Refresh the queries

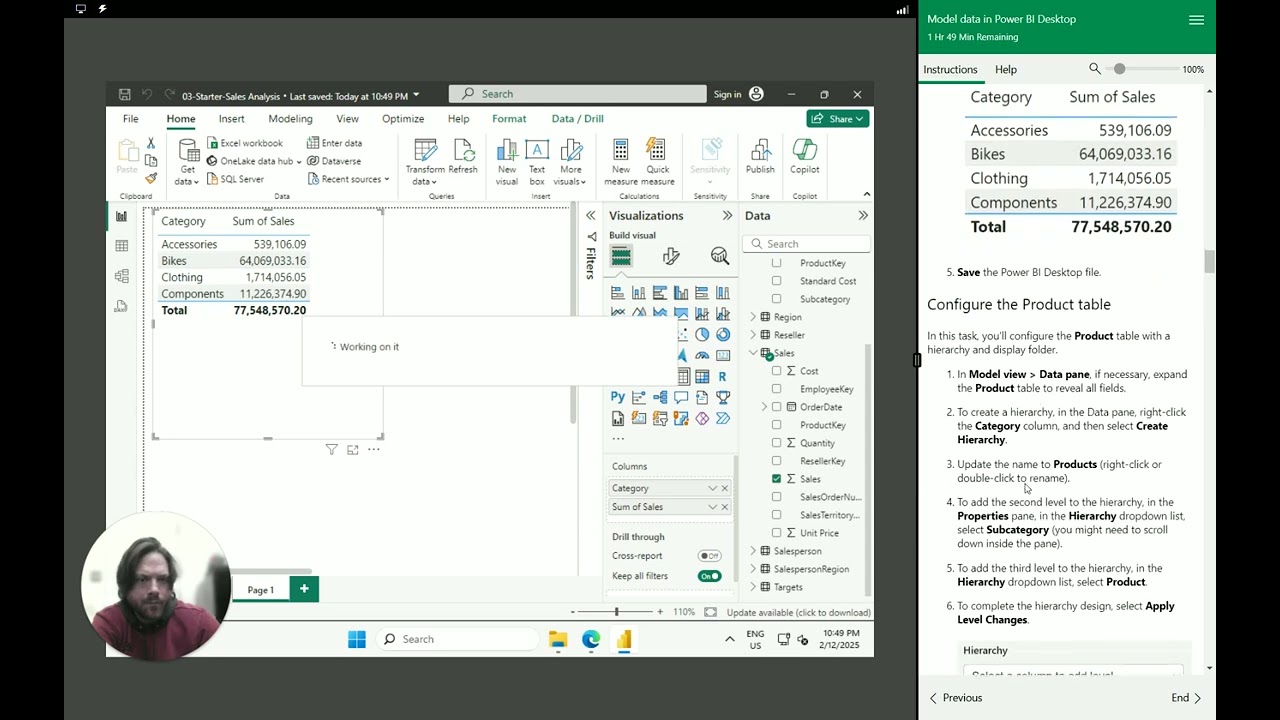coord(463,157)
